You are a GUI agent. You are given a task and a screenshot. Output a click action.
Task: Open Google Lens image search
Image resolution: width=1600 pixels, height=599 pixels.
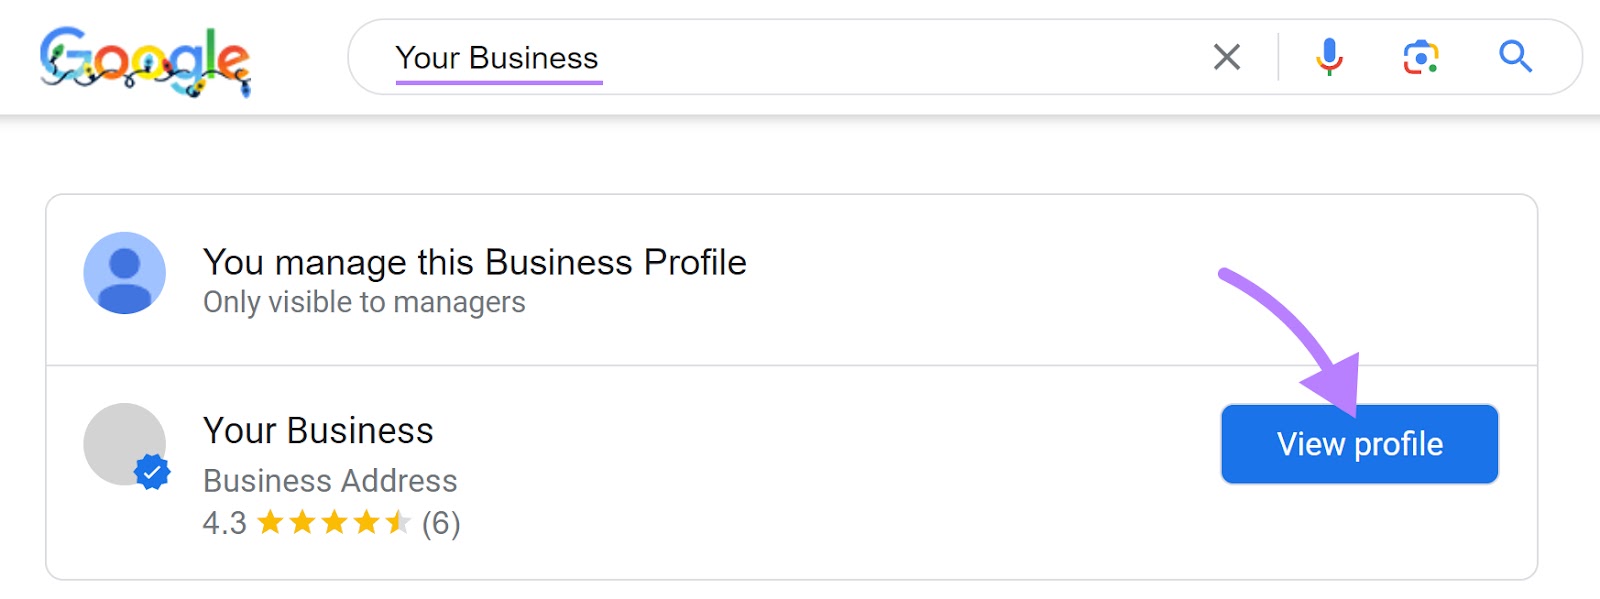1419,57
